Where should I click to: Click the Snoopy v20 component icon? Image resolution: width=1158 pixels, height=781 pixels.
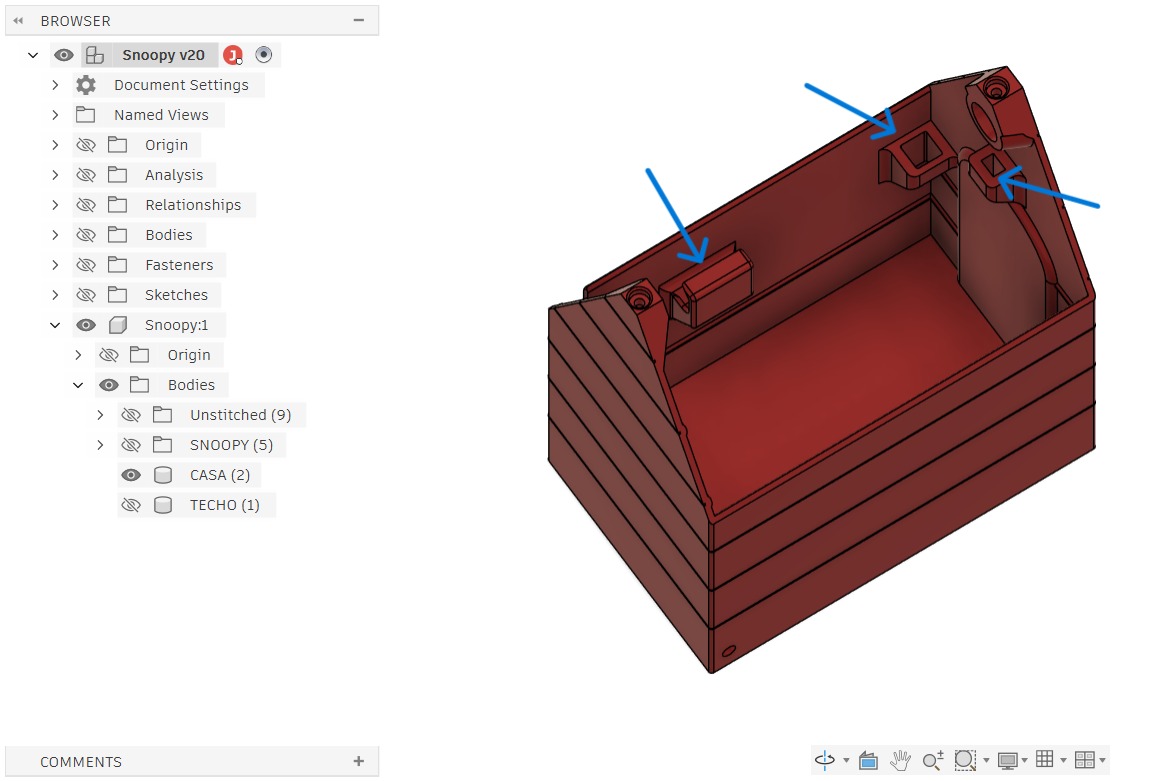(95, 55)
